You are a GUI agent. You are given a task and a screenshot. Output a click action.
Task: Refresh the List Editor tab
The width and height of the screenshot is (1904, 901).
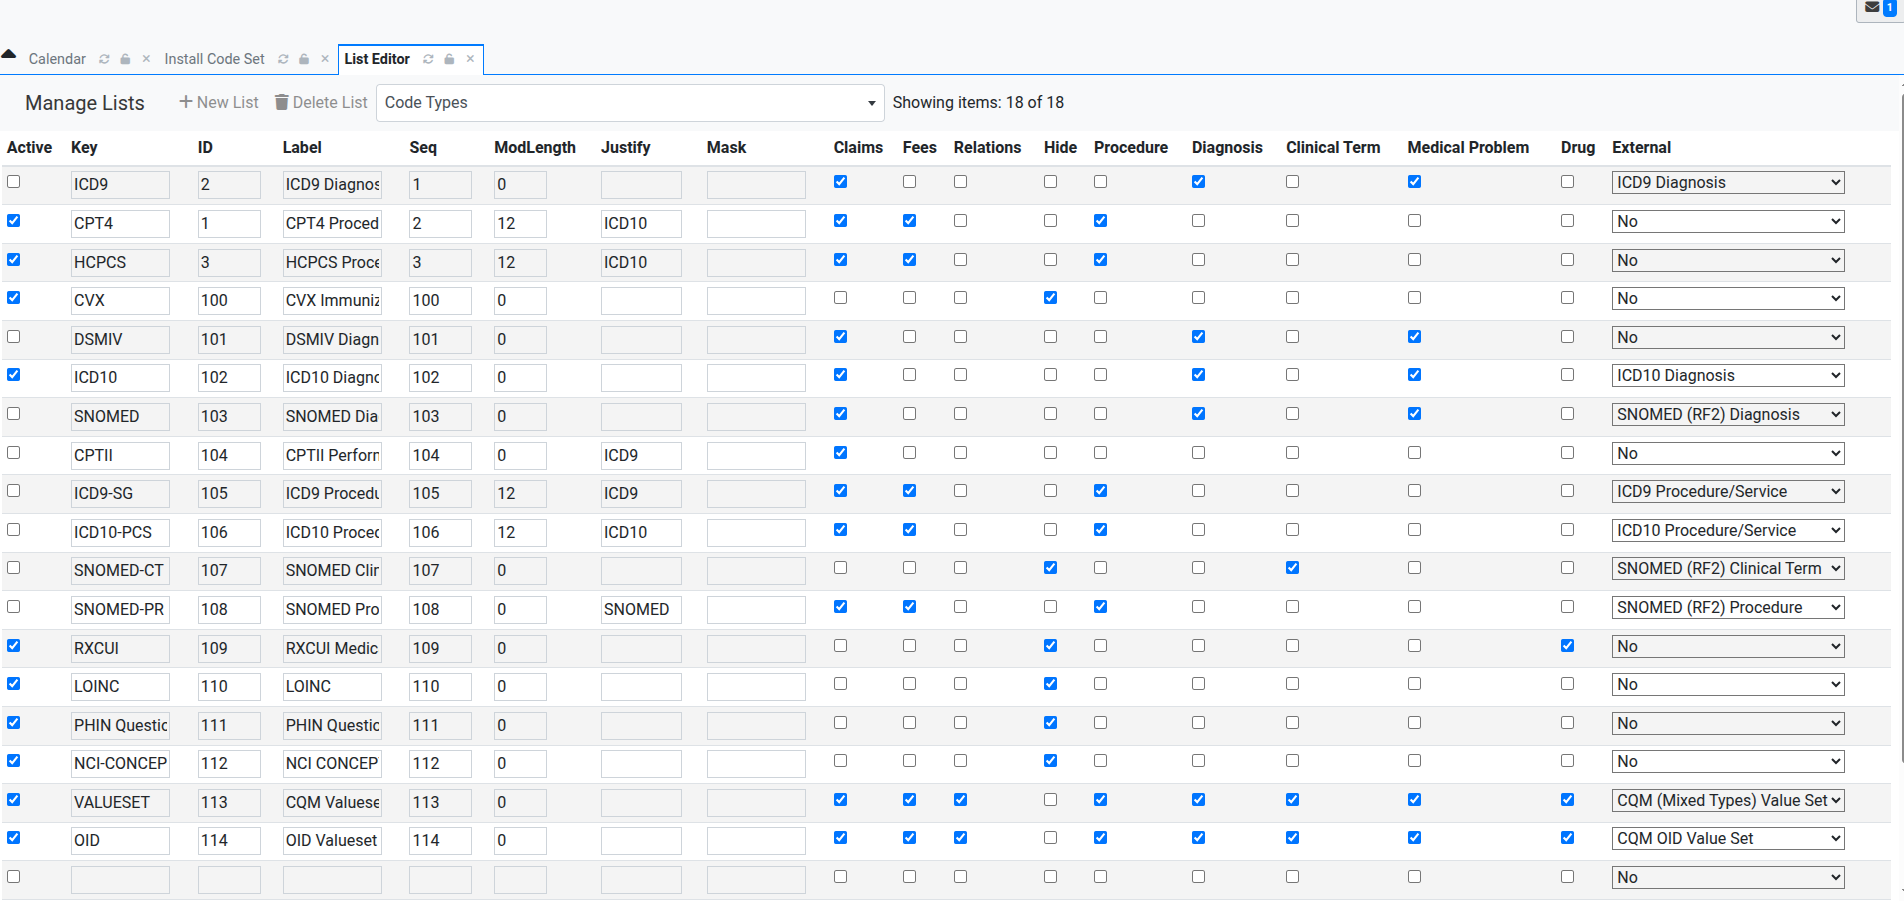coord(428,59)
